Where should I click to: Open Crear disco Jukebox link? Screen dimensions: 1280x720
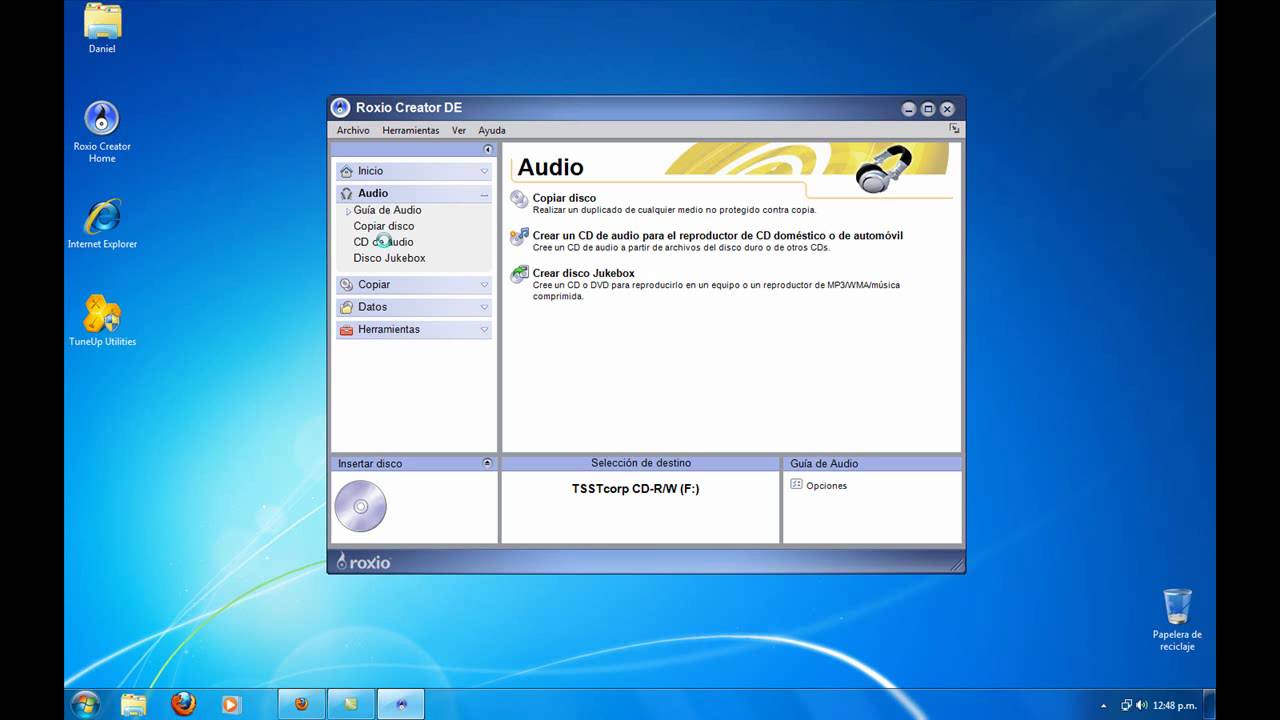pyautogui.click(x=583, y=273)
